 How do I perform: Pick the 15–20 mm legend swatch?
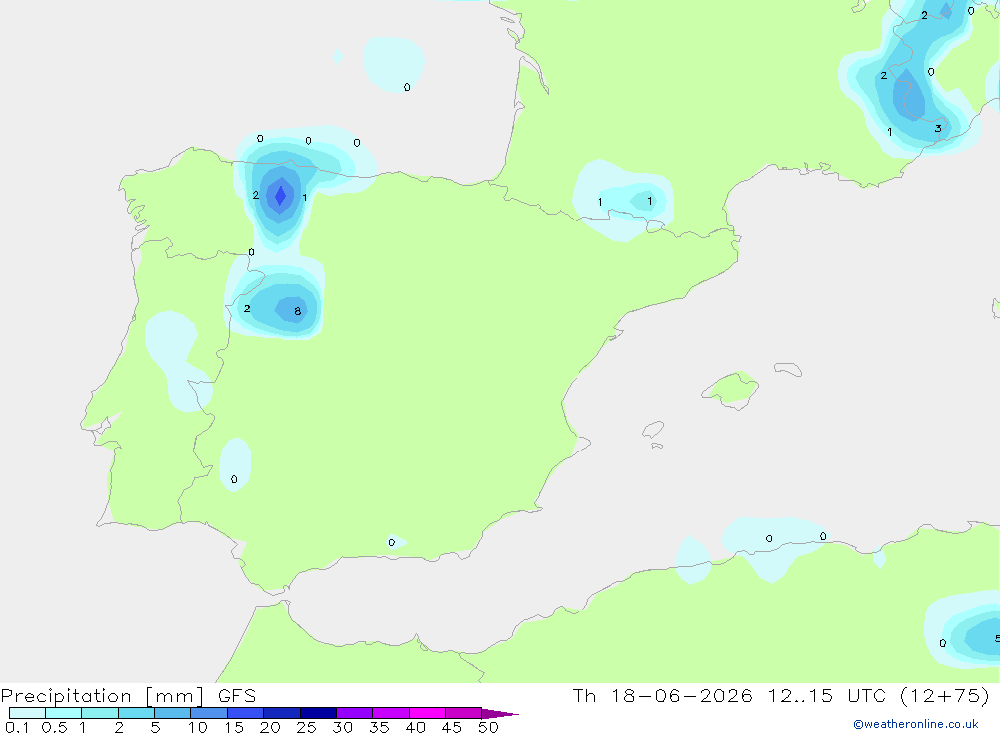(245, 713)
